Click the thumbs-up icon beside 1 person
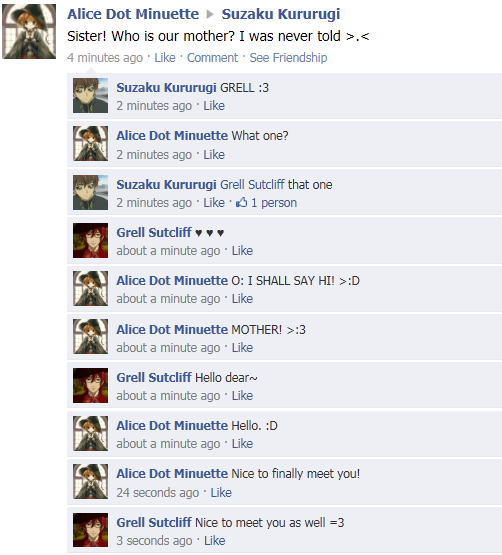Image resolution: width=502 pixels, height=555 pixels. click(241, 202)
